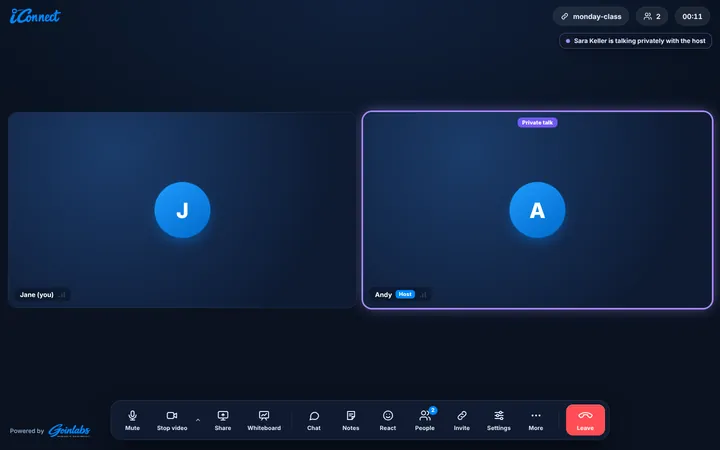This screenshot has width=720, height=450.
Task: Click the iConnect logo
Action: pos(35,16)
